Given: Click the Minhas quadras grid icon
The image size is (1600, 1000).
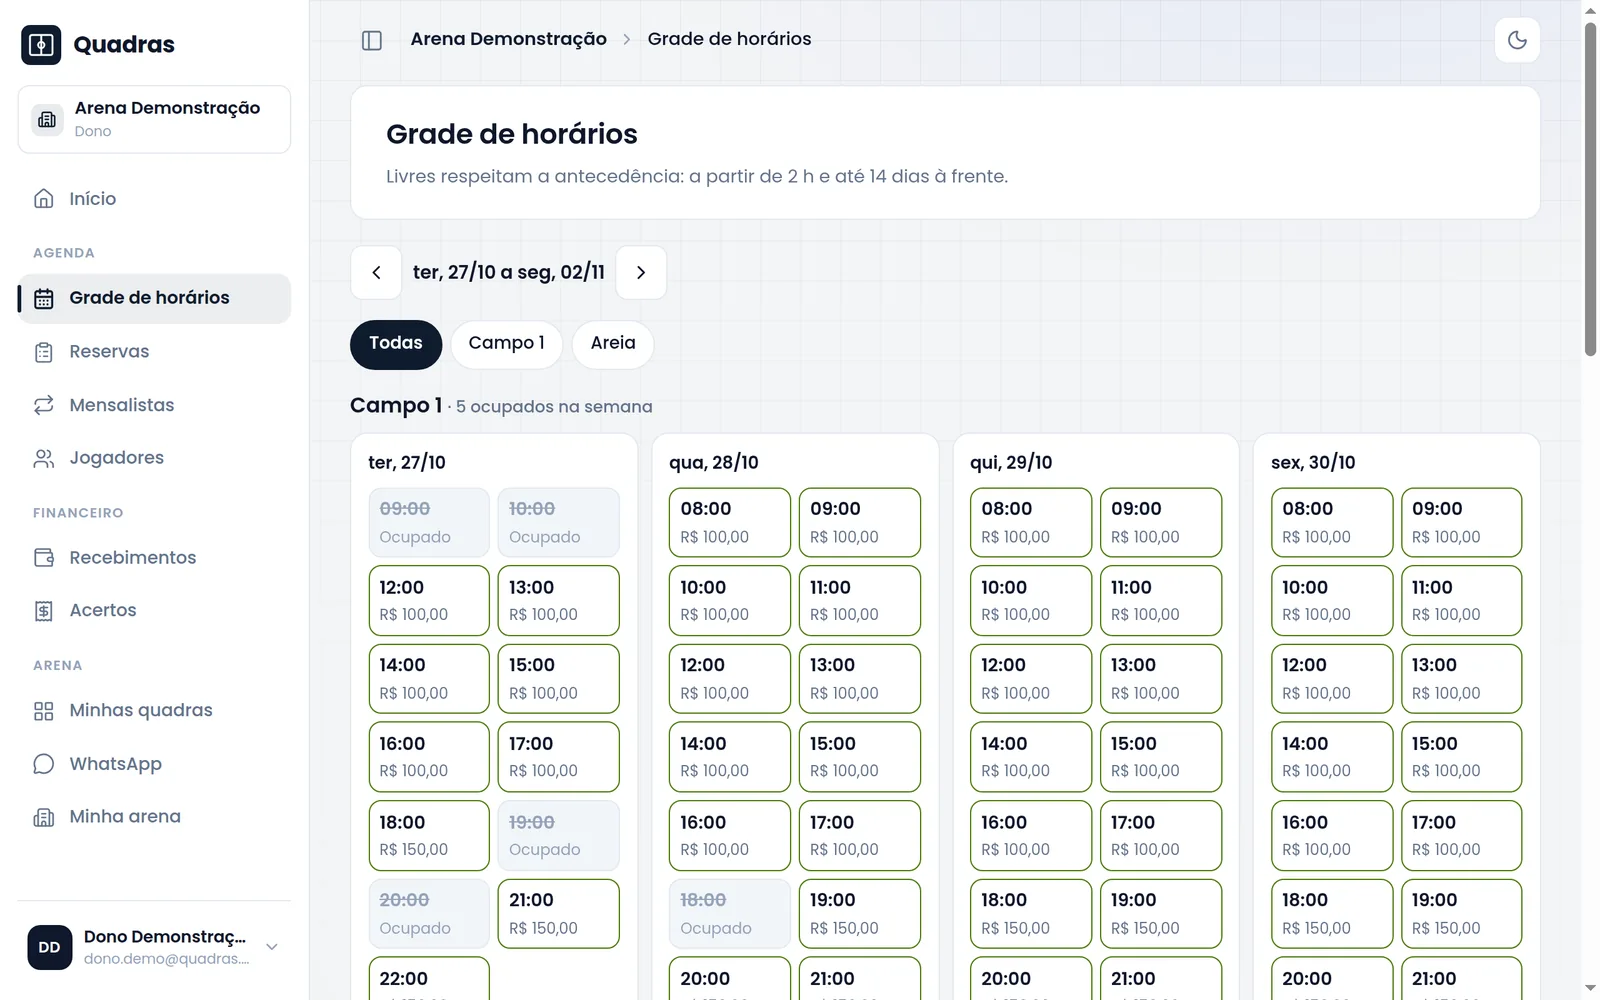Looking at the screenshot, I should pos(44,711).
